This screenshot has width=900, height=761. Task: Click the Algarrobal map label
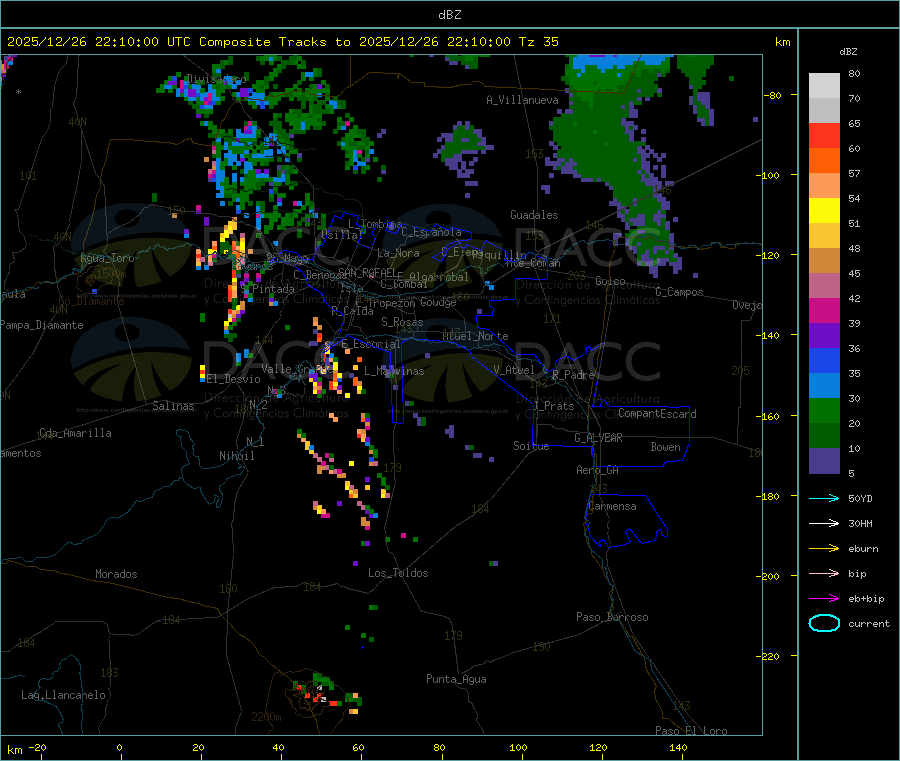[x=439, y=277]
